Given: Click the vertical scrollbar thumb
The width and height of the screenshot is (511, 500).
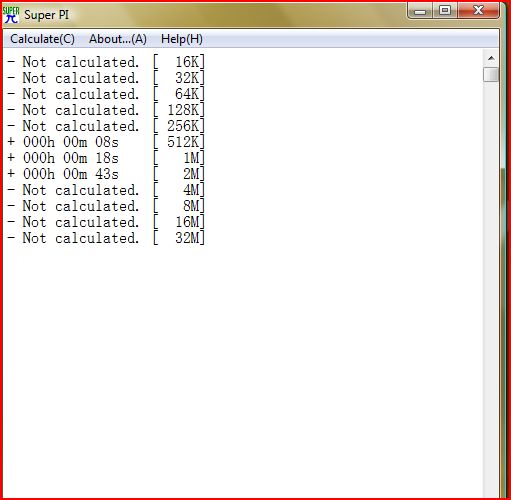Looking at the screenshot, I should tap(491, 74).
